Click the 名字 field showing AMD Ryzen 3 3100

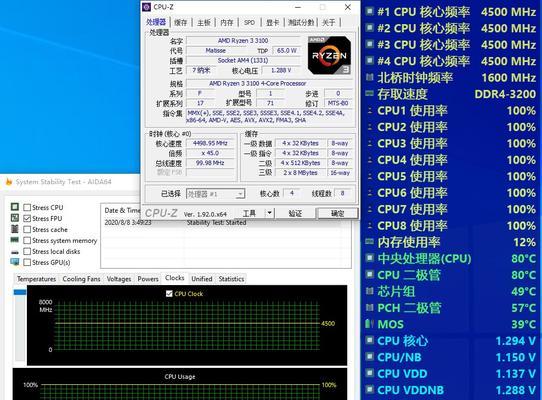tap(243, 40)
